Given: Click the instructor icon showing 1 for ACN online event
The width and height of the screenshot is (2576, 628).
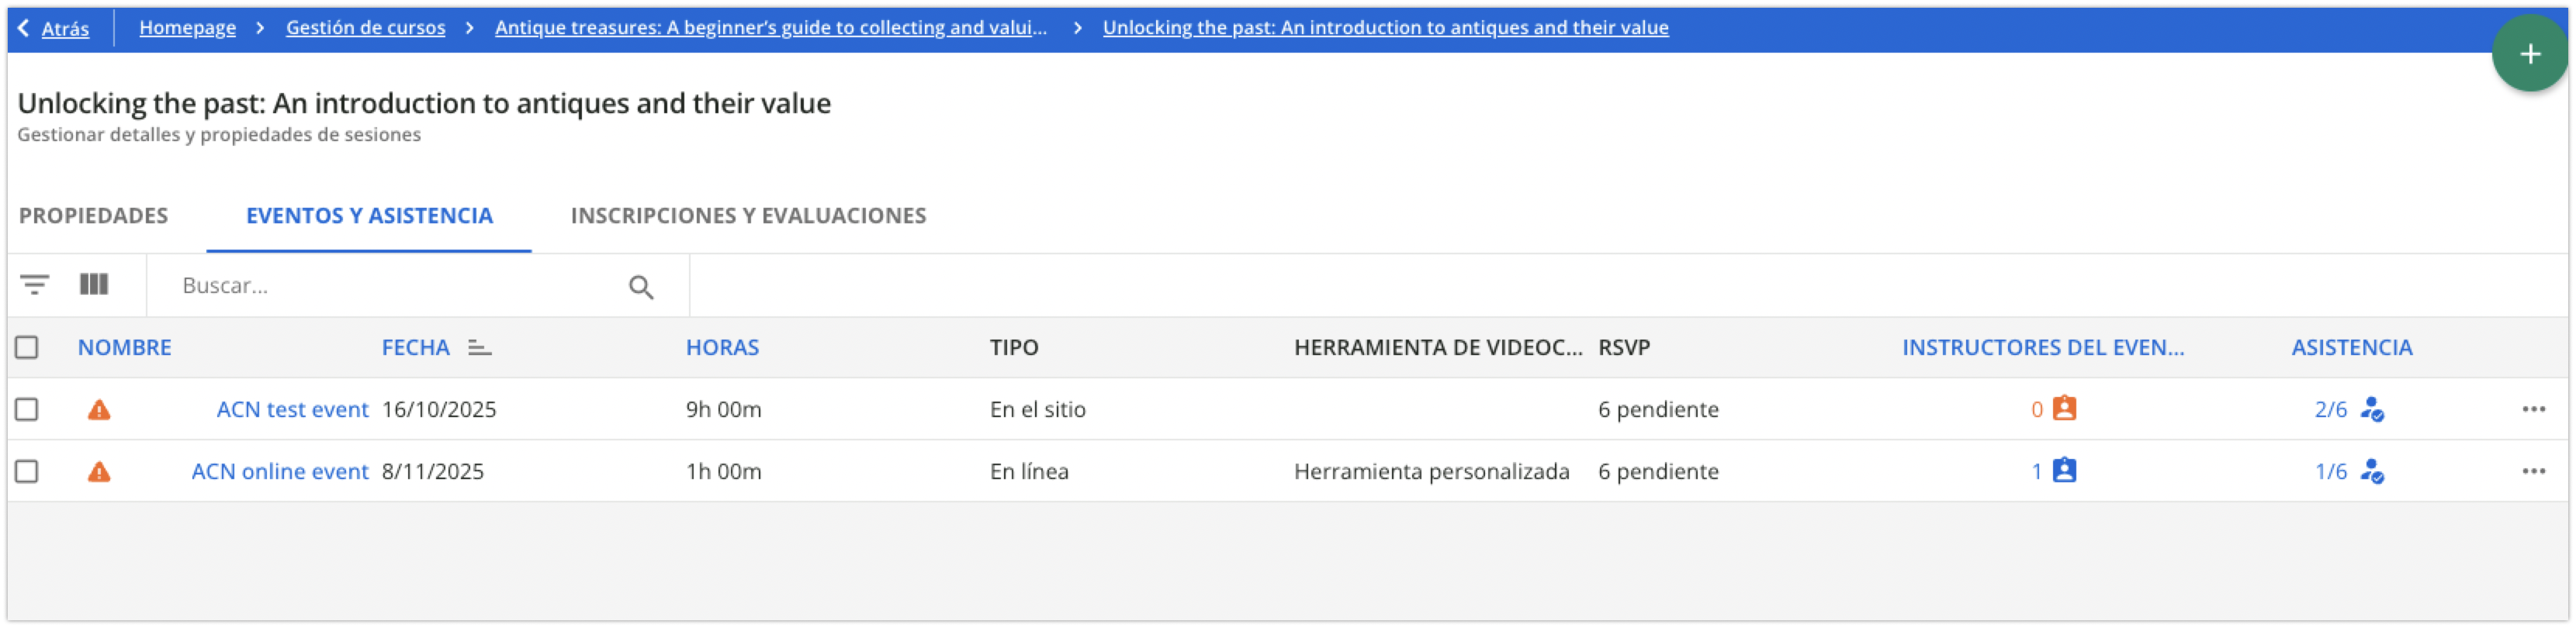Looking at the screenshot, I should (x=2064, y=471).
